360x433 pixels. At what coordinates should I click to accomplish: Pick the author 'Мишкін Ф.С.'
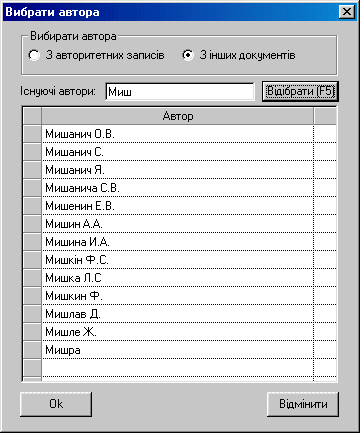coord(178,260)
